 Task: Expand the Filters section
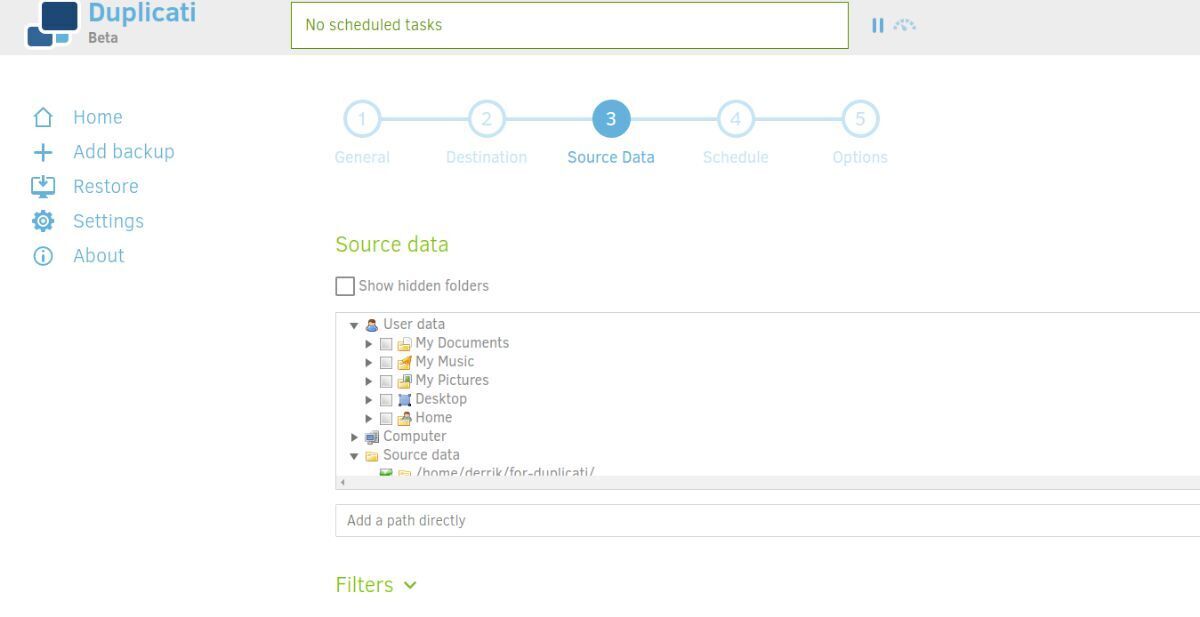(376, 585)
